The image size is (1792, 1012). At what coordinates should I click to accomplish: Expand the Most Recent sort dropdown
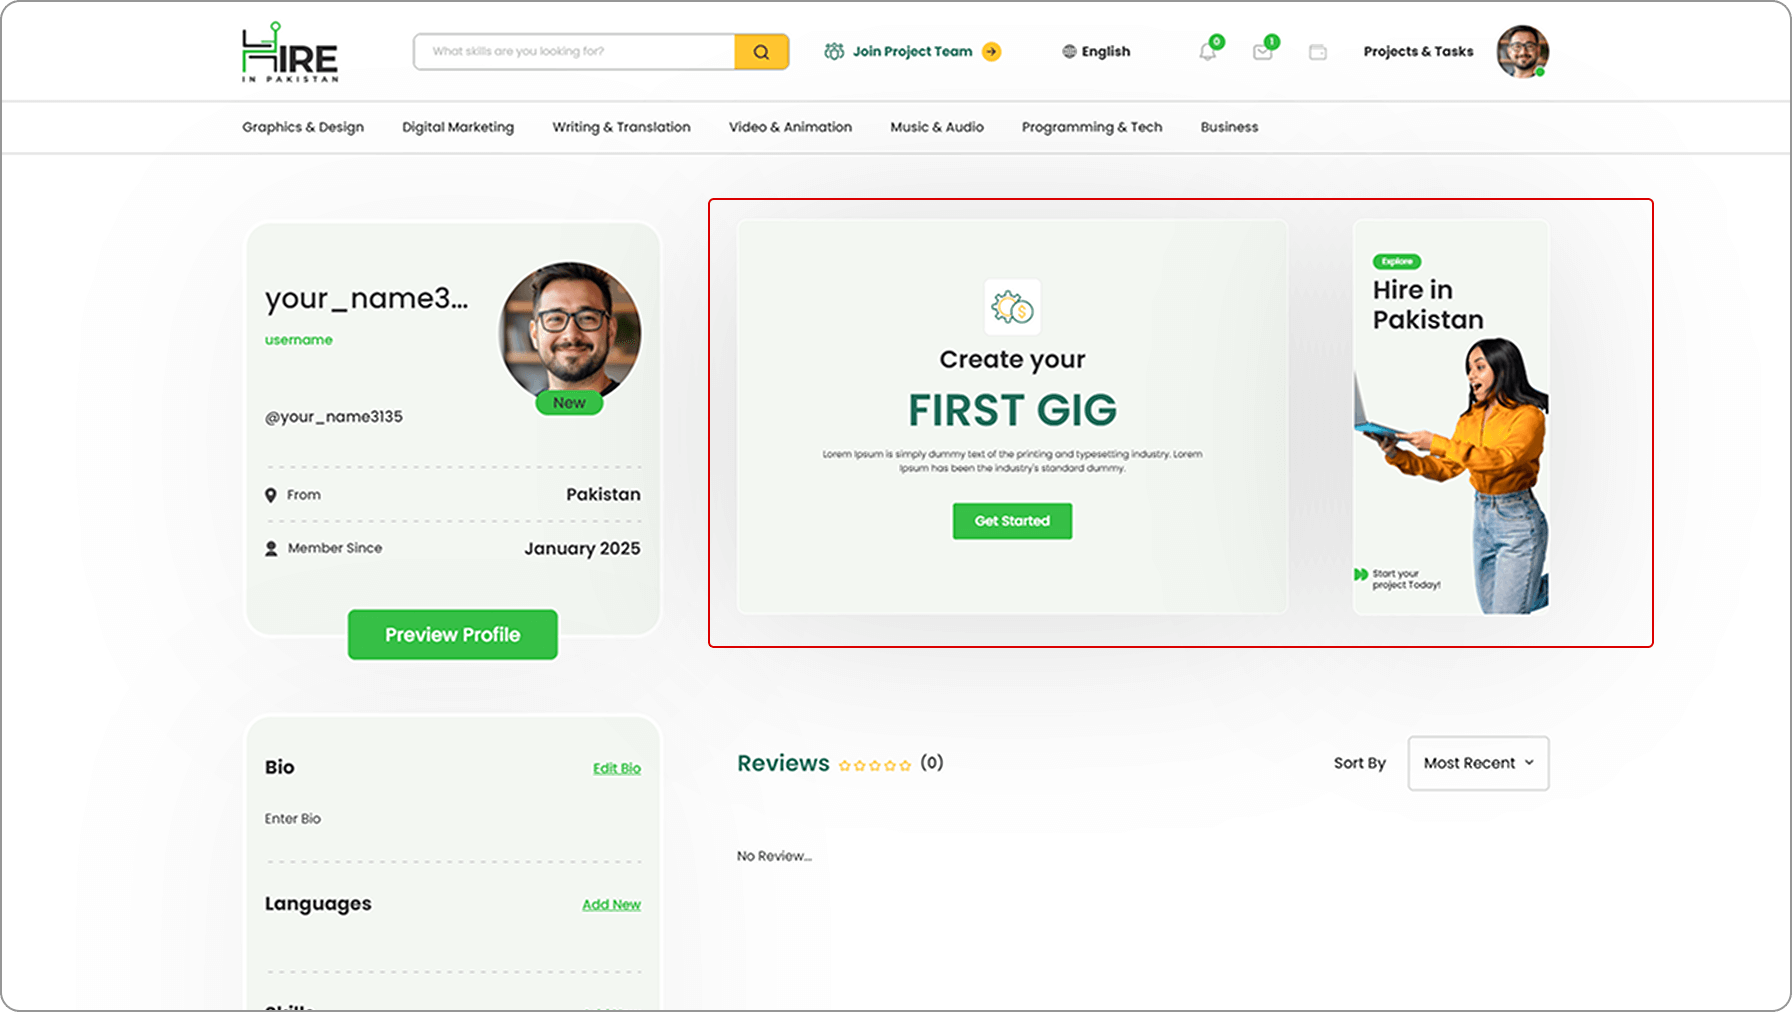(x=1478, y=763)
